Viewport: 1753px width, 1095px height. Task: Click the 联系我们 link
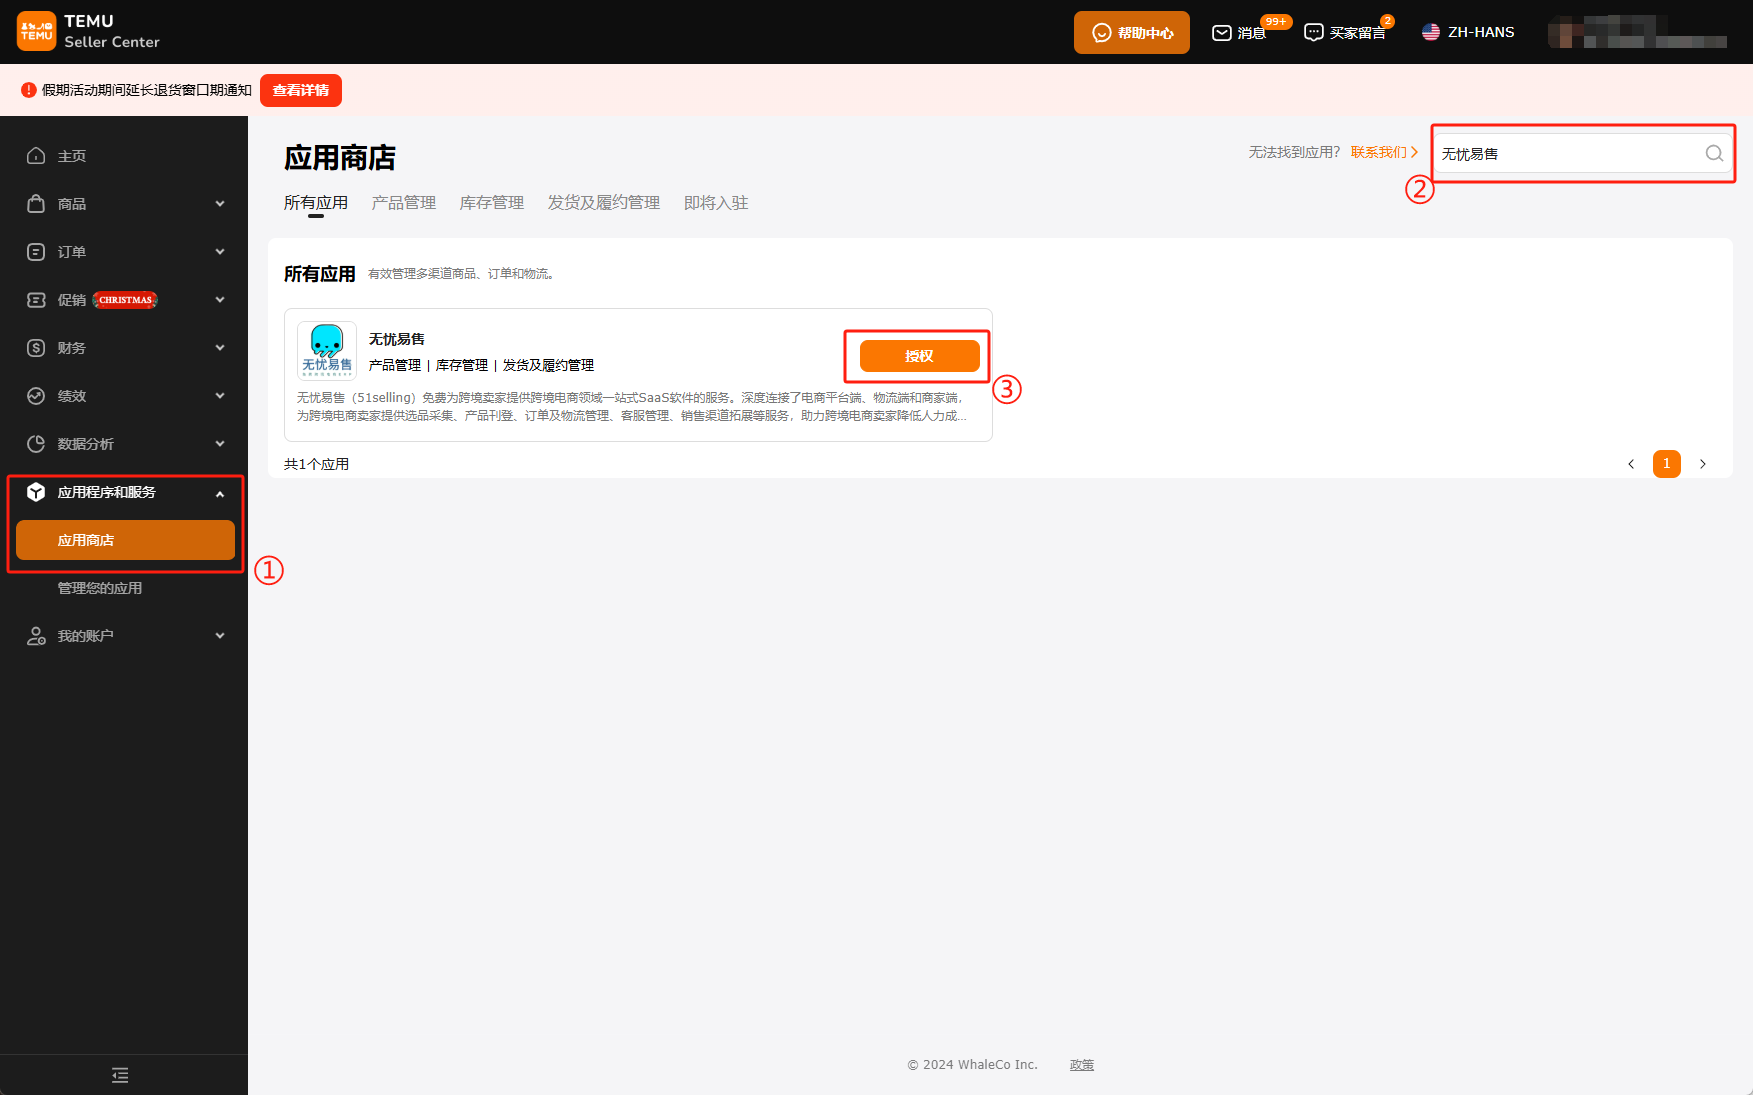click(1384, 152)
